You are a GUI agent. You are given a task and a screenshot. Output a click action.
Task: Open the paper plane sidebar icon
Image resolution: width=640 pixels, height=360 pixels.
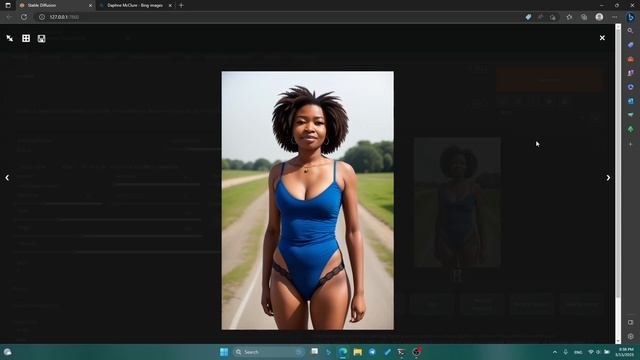click(x=631, y=115)
